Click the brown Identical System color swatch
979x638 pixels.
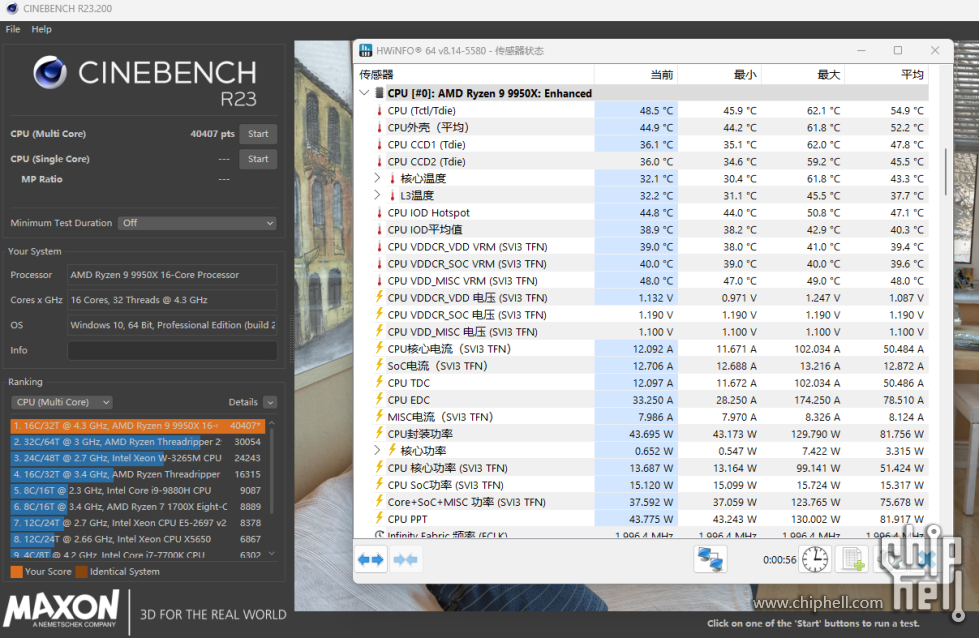[81, 571]
